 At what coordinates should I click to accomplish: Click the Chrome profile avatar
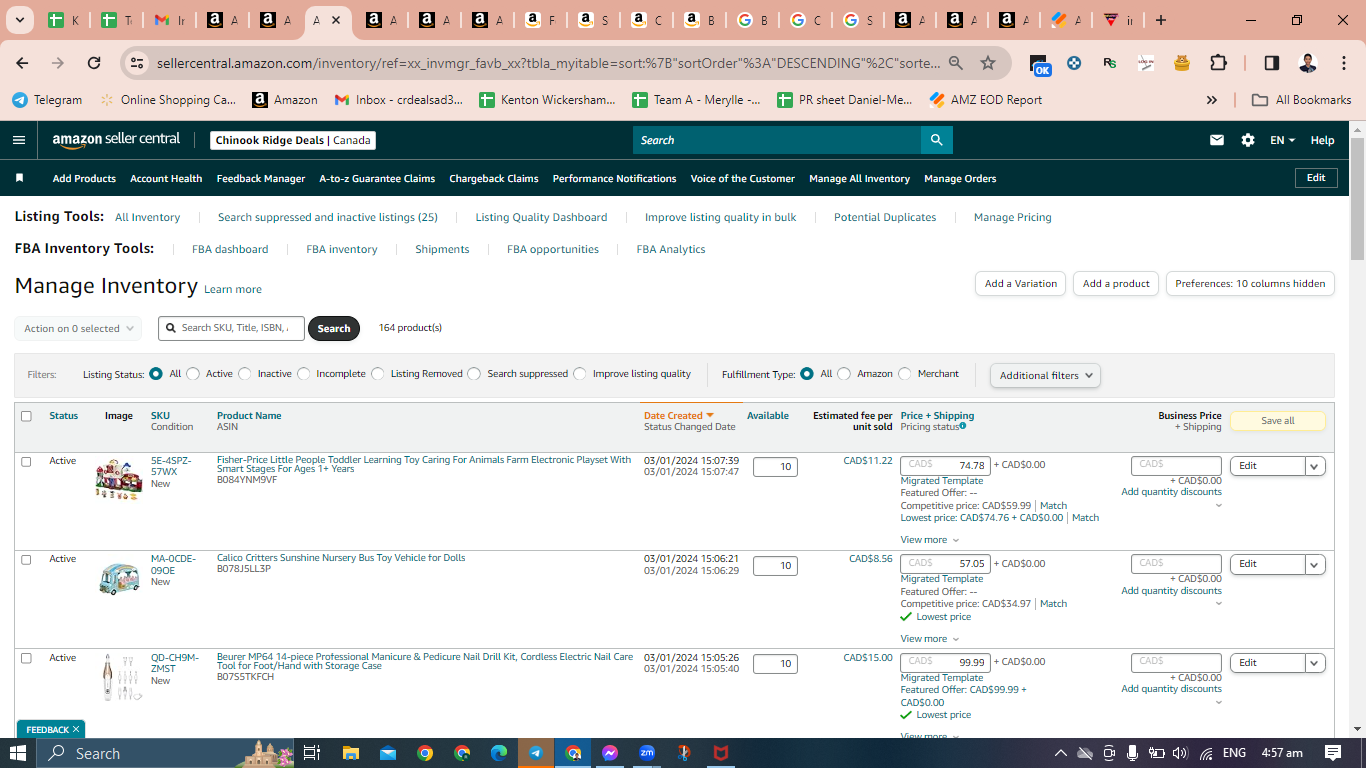tap(1307, 63)
